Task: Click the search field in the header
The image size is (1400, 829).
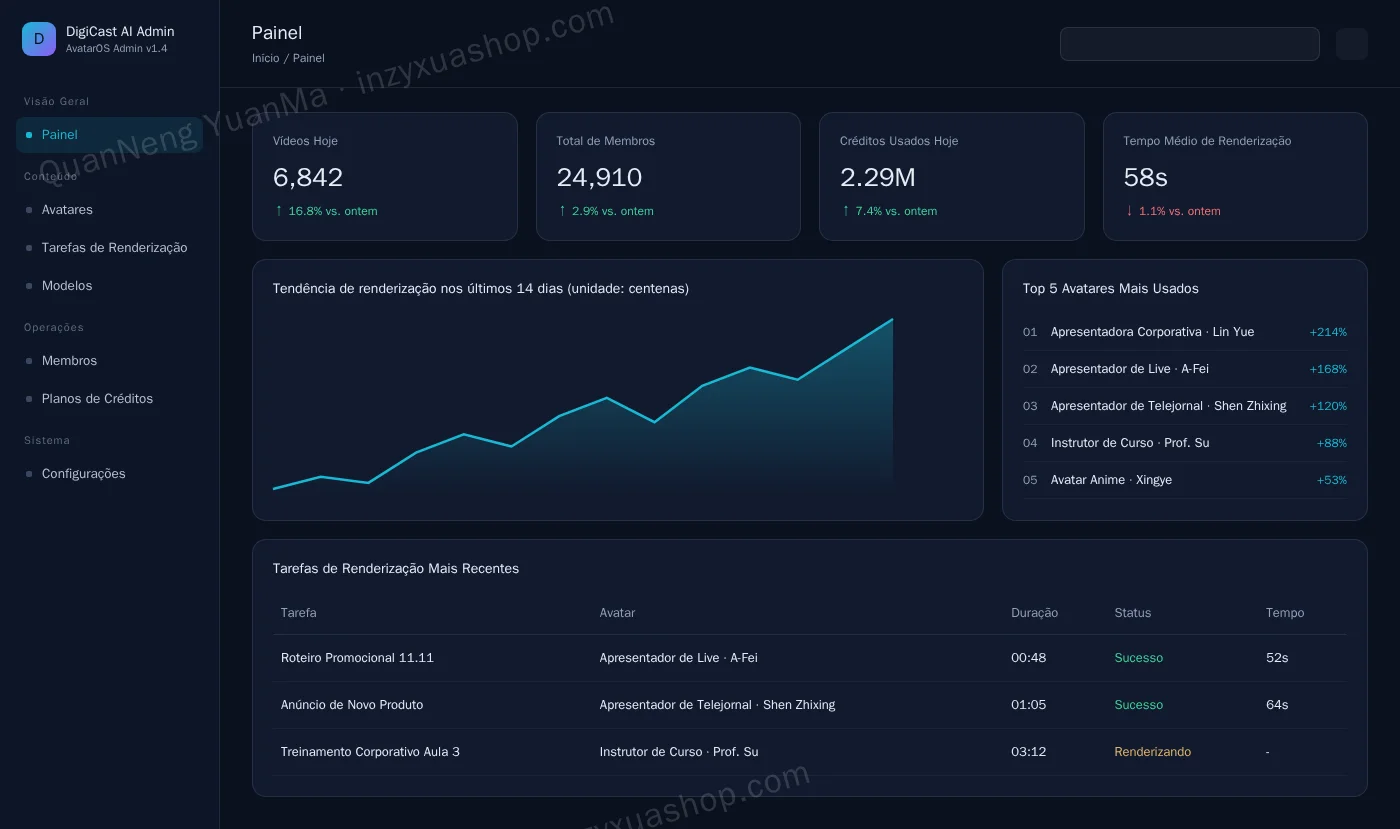Action: (1190, 44)
